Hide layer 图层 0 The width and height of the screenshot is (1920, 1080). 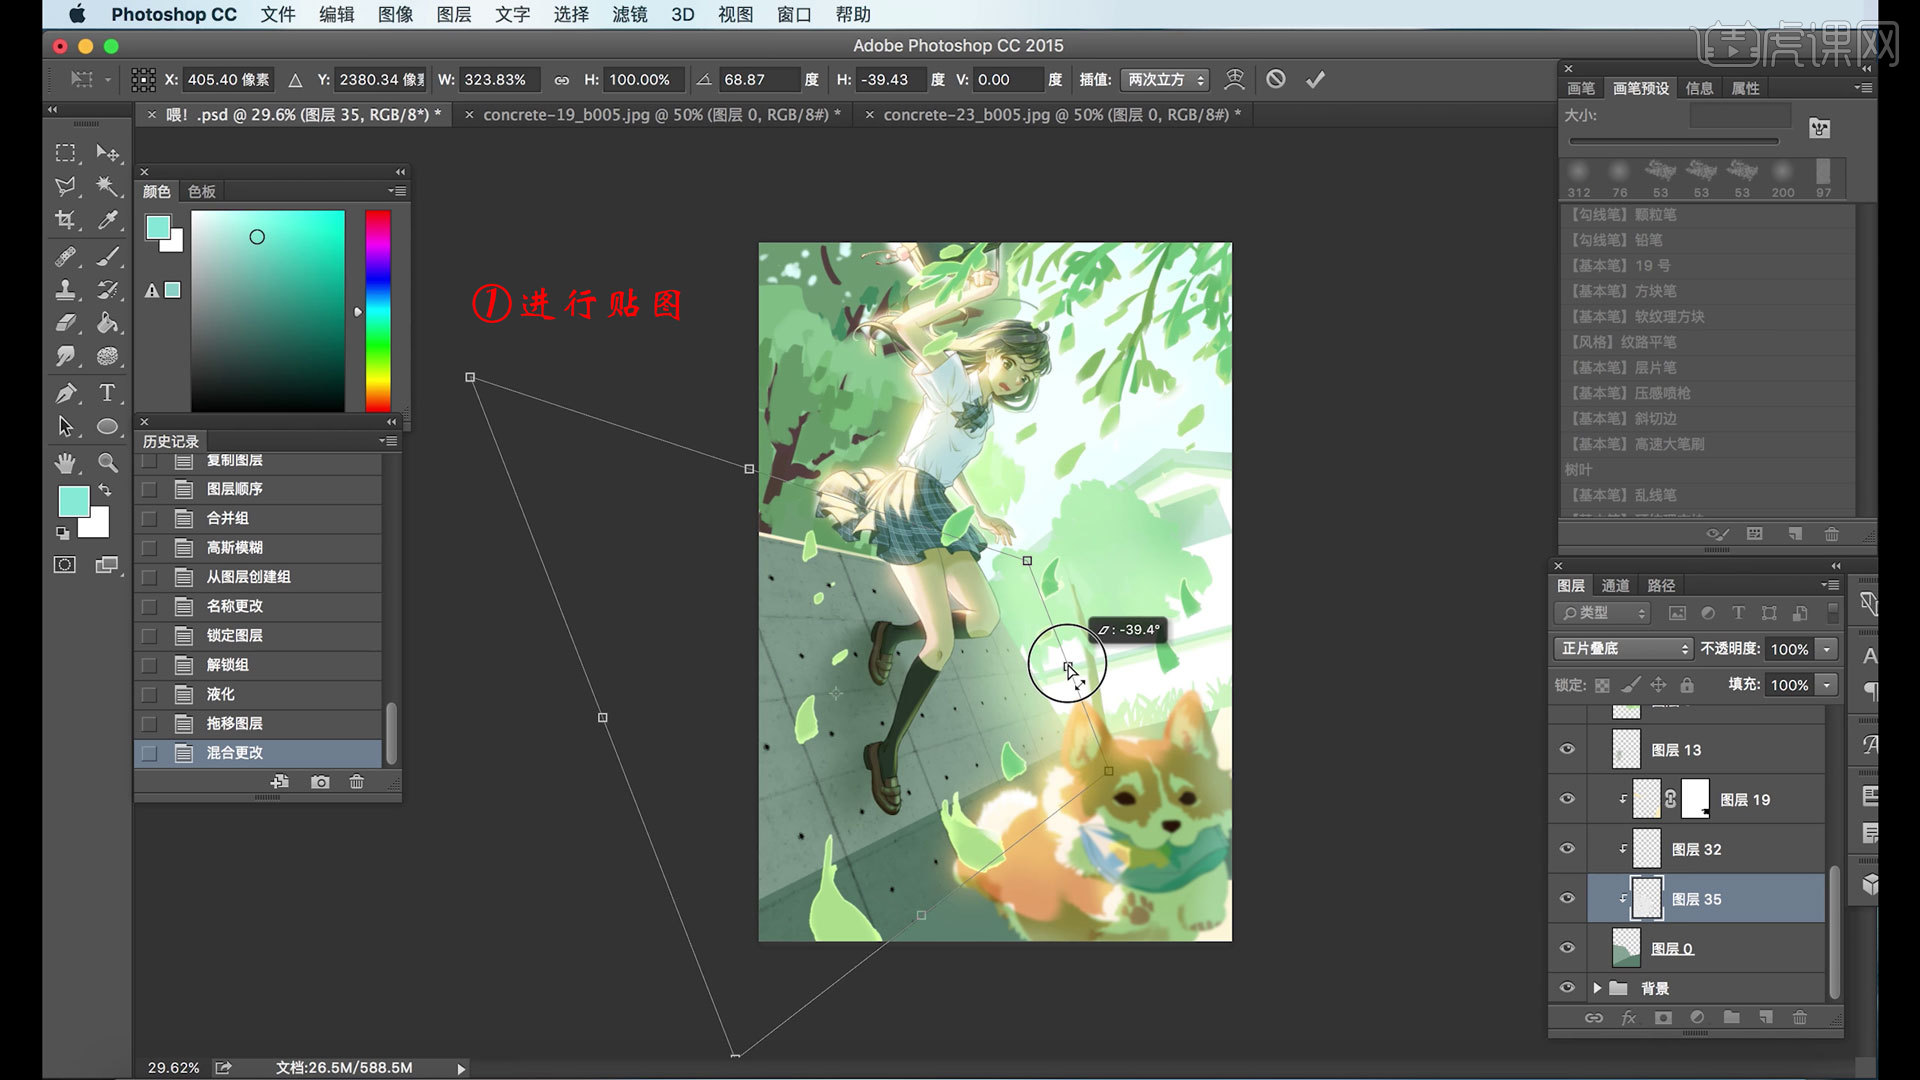(1567, 948)
